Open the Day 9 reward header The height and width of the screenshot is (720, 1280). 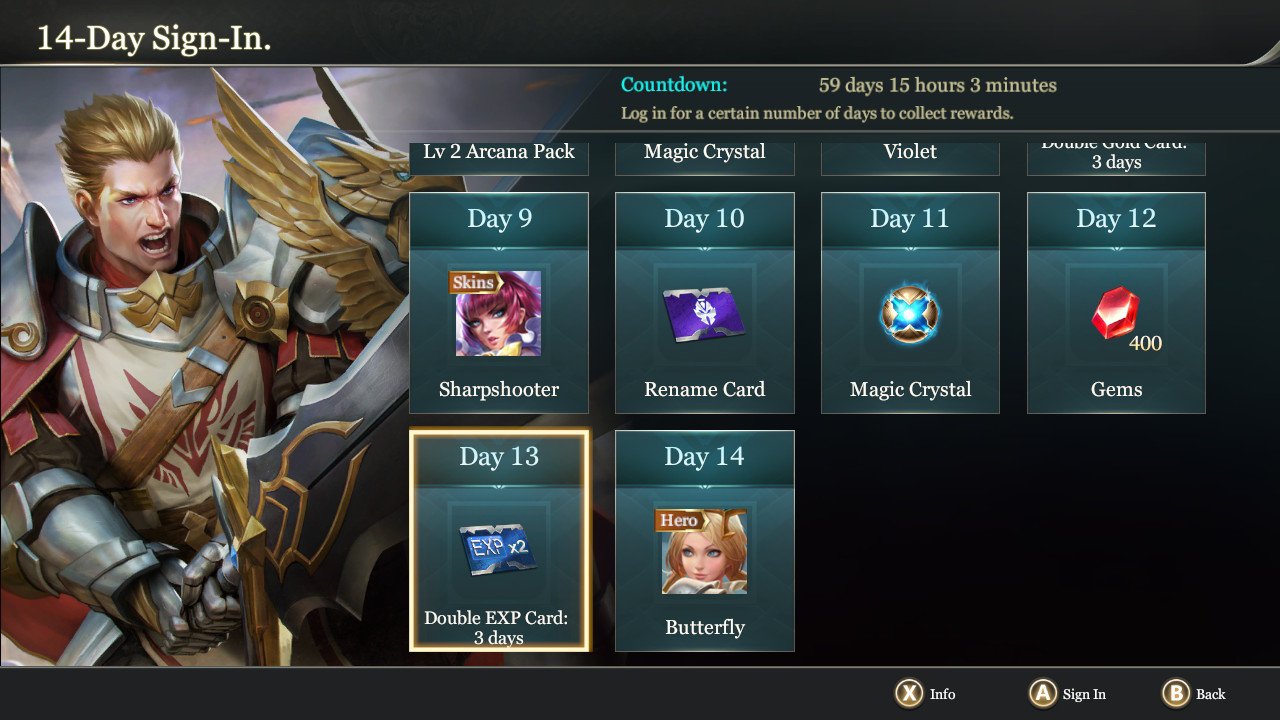coord(499,219)
